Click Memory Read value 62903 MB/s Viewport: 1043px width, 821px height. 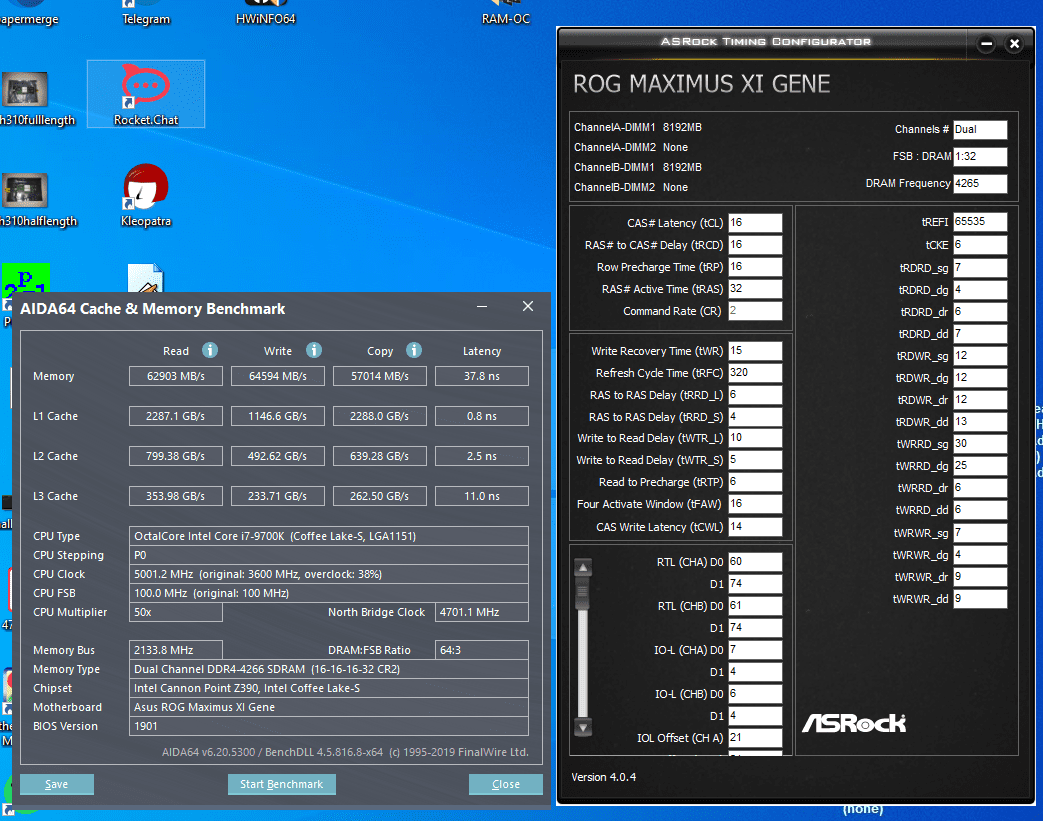[x=176, y=376]
